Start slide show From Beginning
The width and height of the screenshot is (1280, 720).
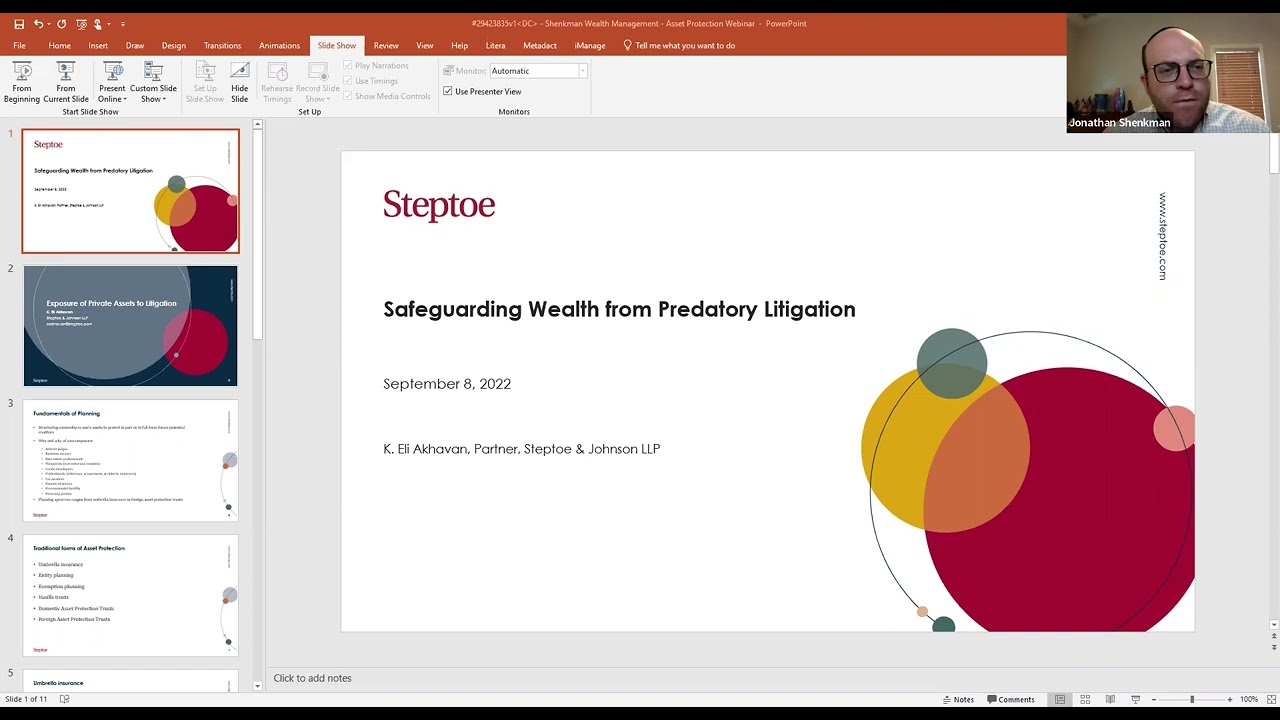pyautogui.click(x=22, y=82)
